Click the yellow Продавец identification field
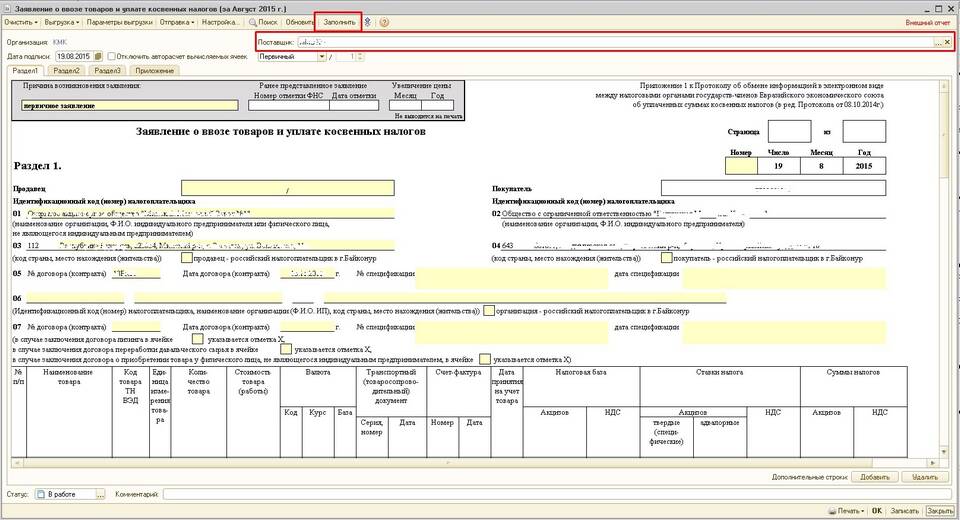This screenshot has height=520, width=960. (288, 188)
